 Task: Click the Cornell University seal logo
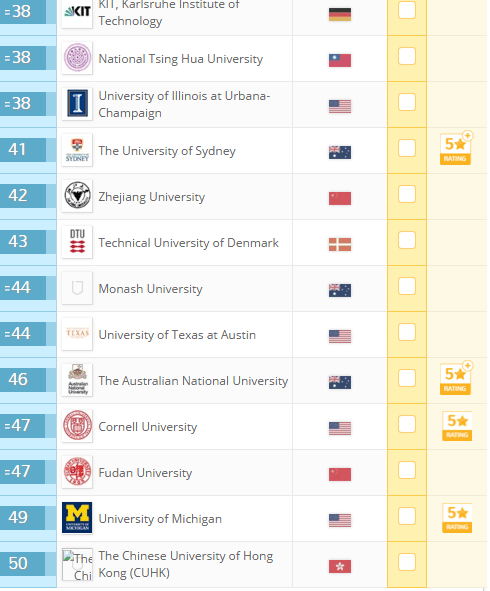click(x=77, y=426)
